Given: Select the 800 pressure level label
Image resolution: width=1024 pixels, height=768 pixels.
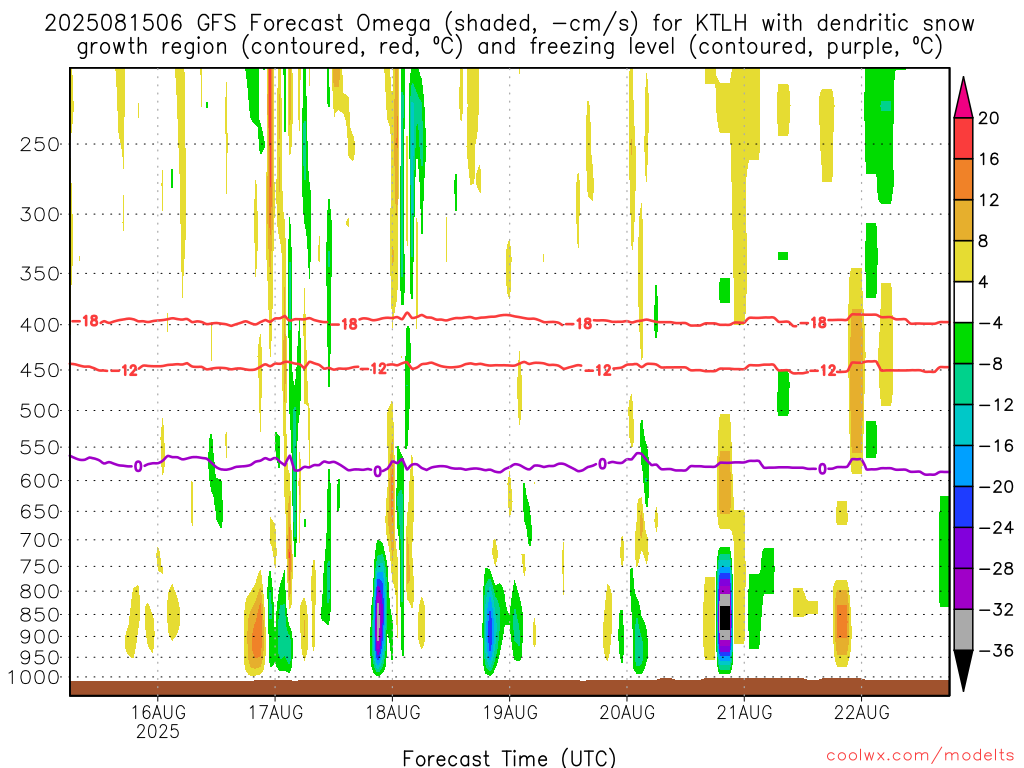Looking at the screenshot, I should (40, 592).
